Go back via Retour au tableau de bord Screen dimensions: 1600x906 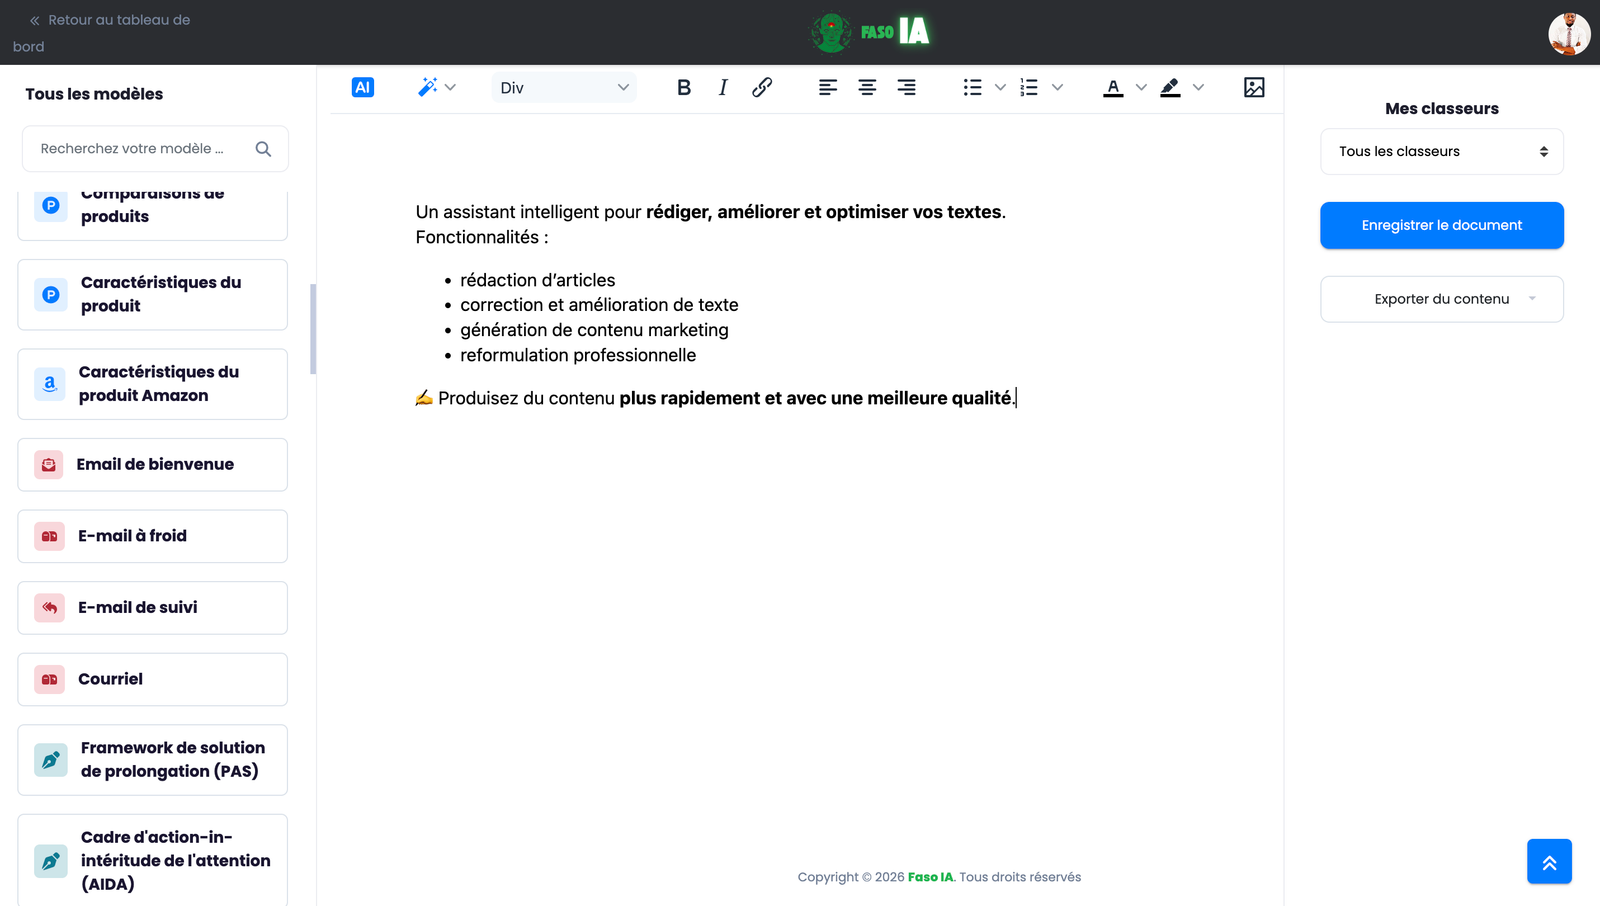tap(108, 21)
